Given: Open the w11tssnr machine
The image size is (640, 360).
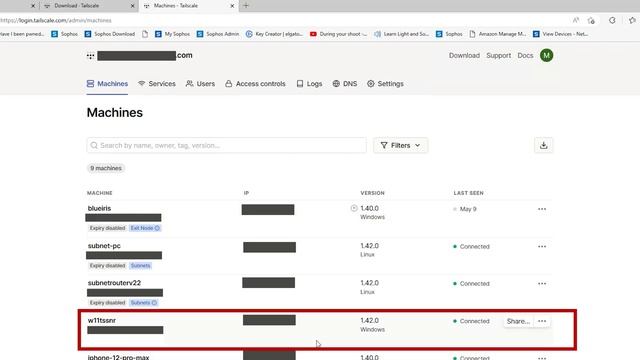Looking at the screenshot, I should 102,320.
